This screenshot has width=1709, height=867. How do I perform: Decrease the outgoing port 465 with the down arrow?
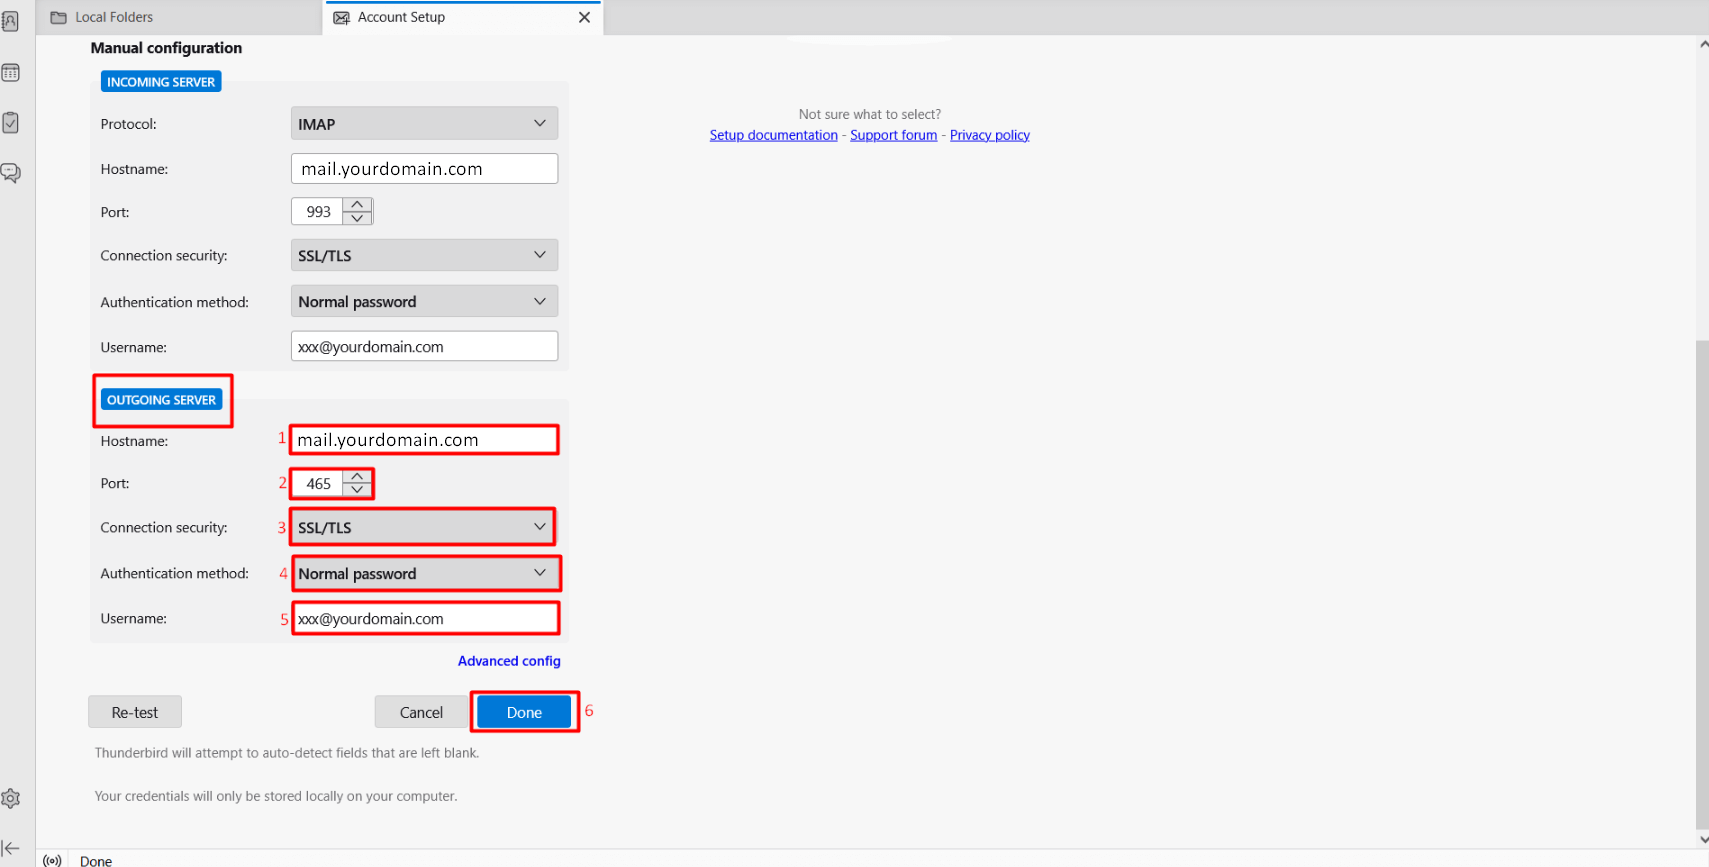[x=357, y=490]
